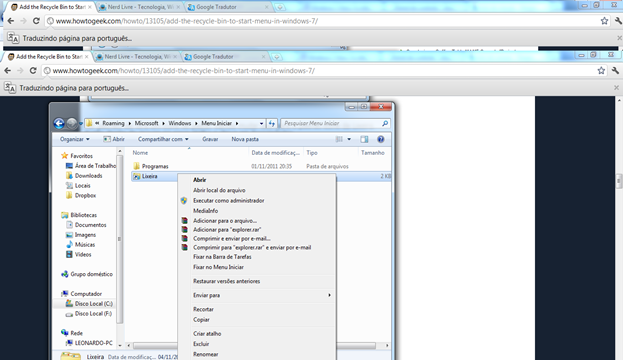Click the WinRAR icon beside Comprimir e enviar por e-mail
This screenshot has height=360, width=623.
[184, 238]
